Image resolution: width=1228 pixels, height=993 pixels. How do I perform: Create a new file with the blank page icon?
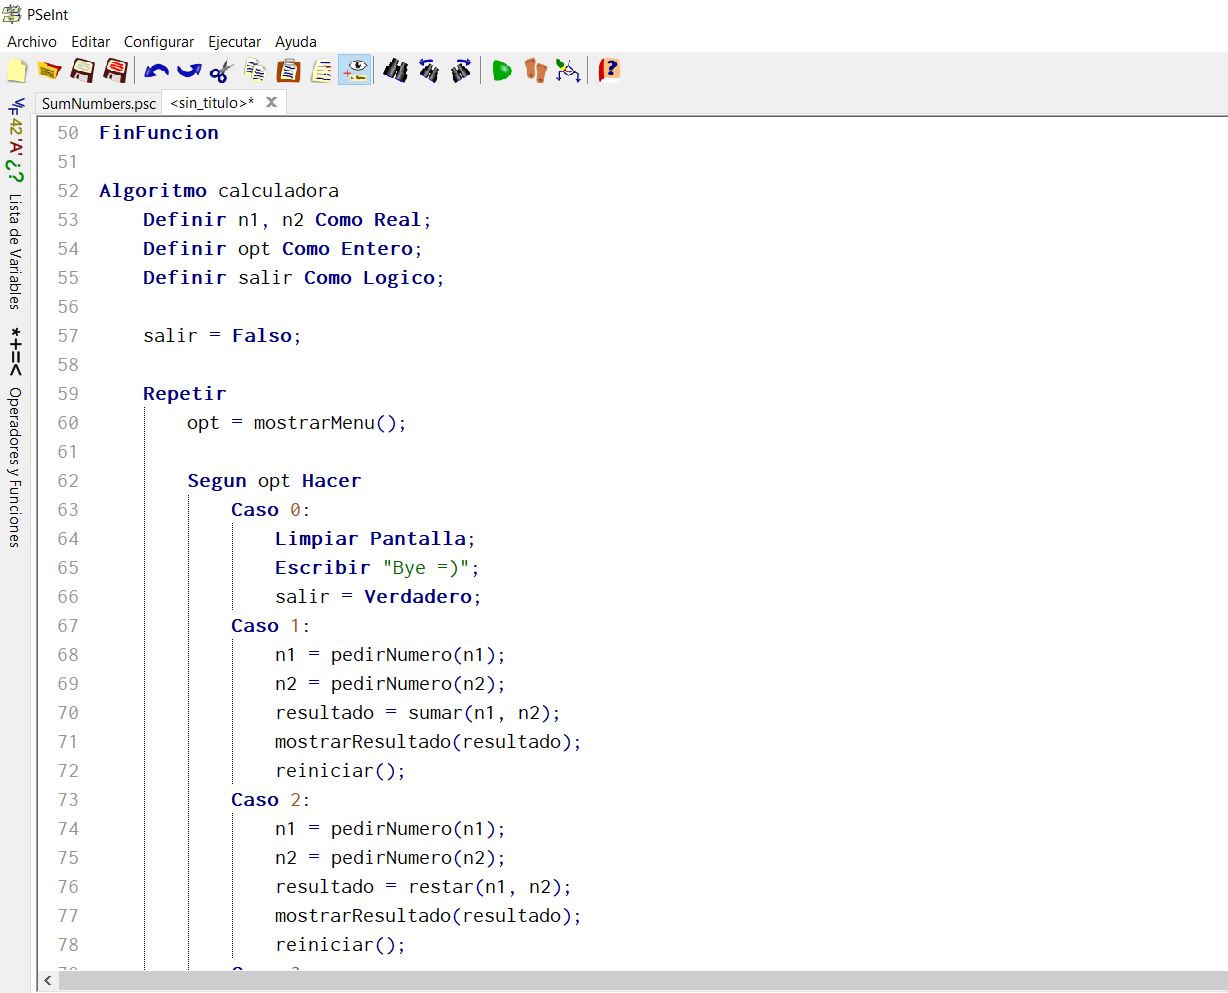(x=18, y=70)
